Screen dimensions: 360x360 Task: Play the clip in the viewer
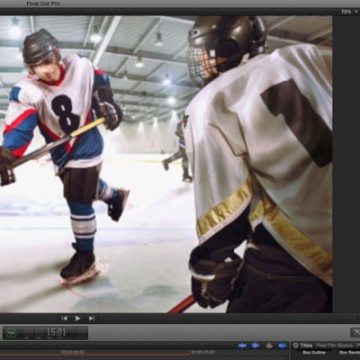77,318
